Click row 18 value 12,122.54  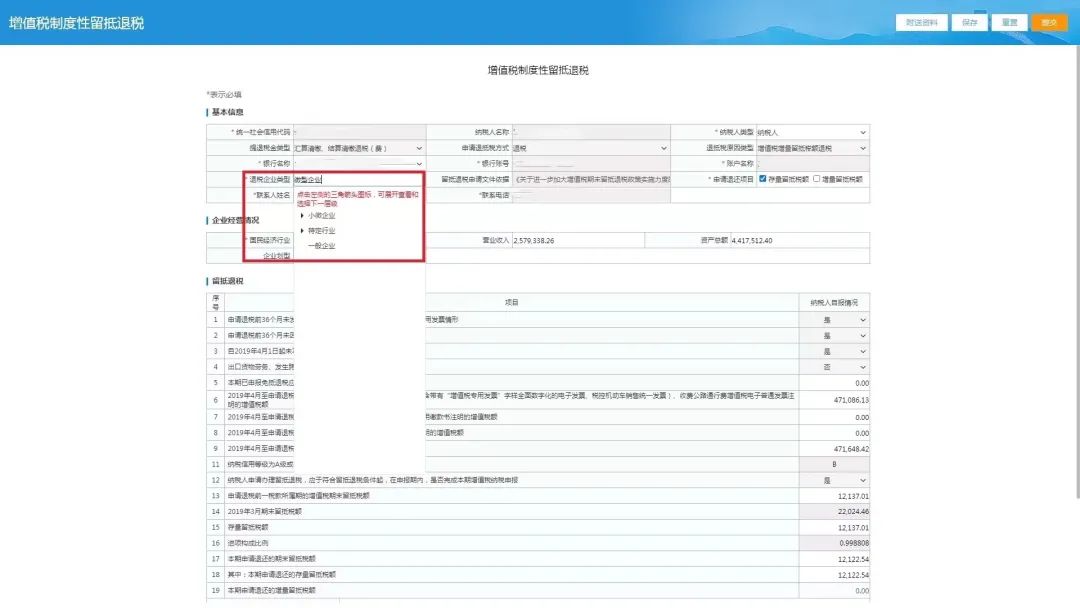tap(853, 575)
